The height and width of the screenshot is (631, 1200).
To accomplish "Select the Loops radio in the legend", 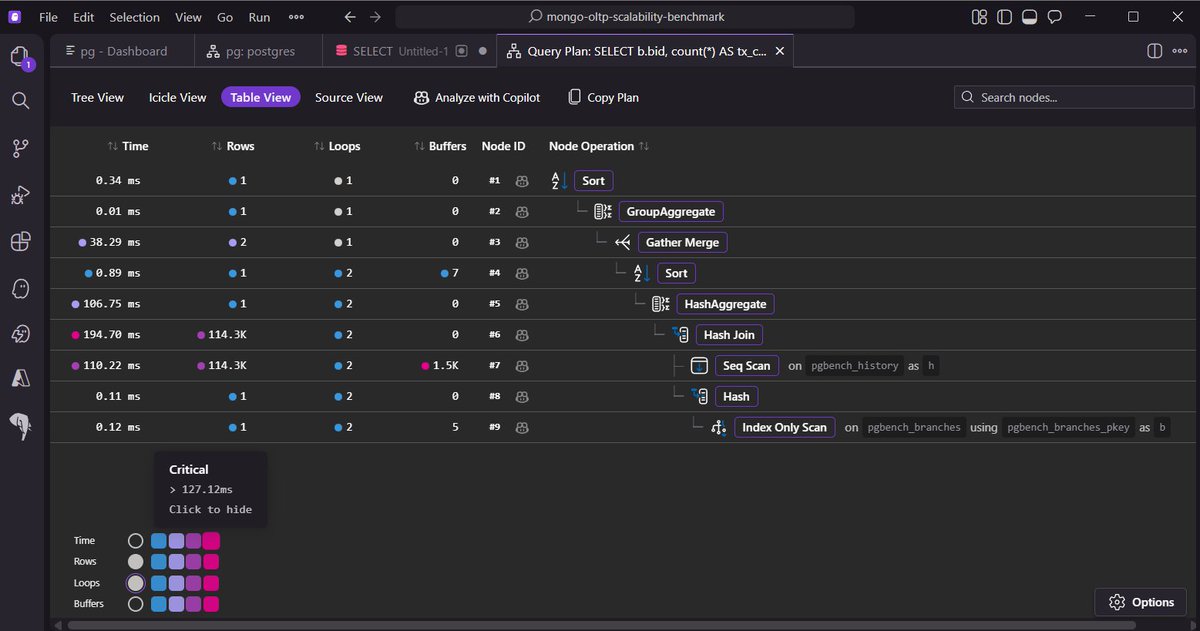I will 136,583.
